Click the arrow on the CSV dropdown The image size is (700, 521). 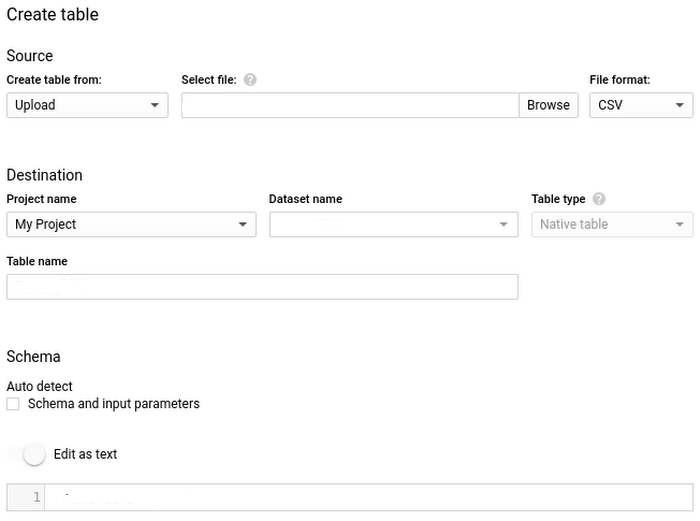[x=680, y=105]
